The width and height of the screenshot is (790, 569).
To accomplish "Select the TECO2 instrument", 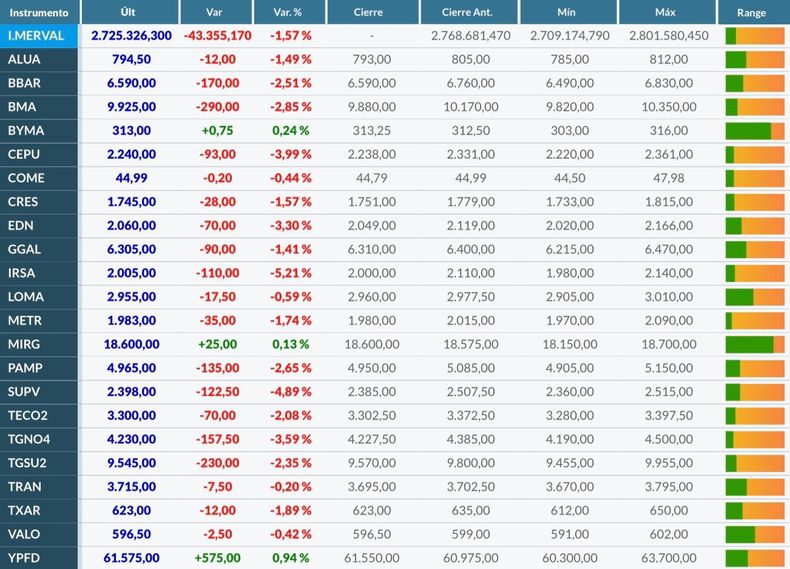I will pos(39,415).
